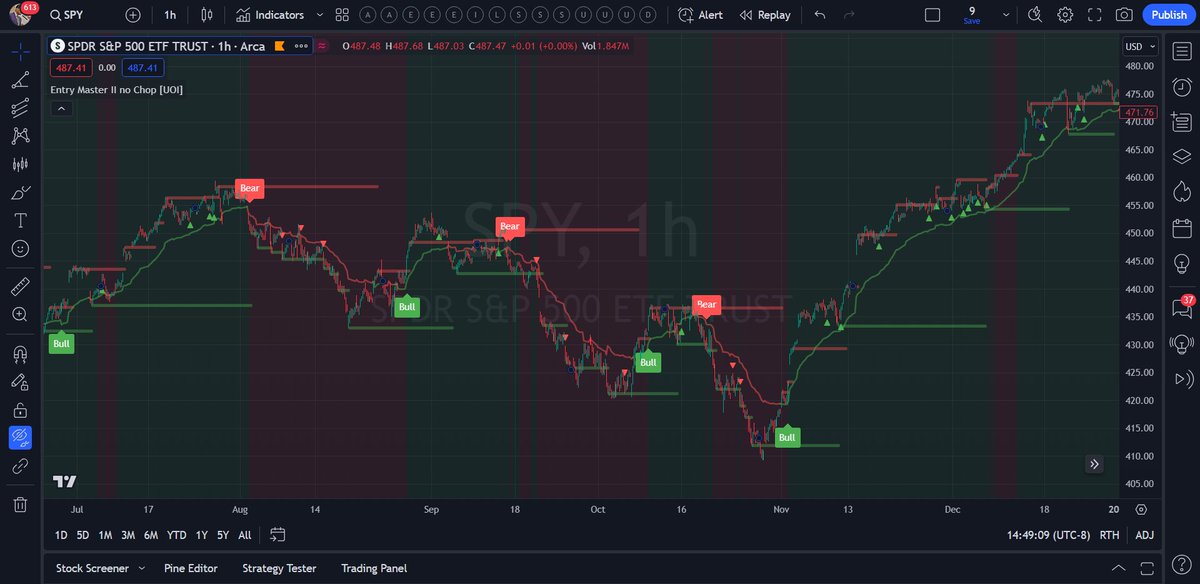The height and width of the screenshot is (584, 1200).
Task: Open the layers data window icon
Action: [1181, 156]
